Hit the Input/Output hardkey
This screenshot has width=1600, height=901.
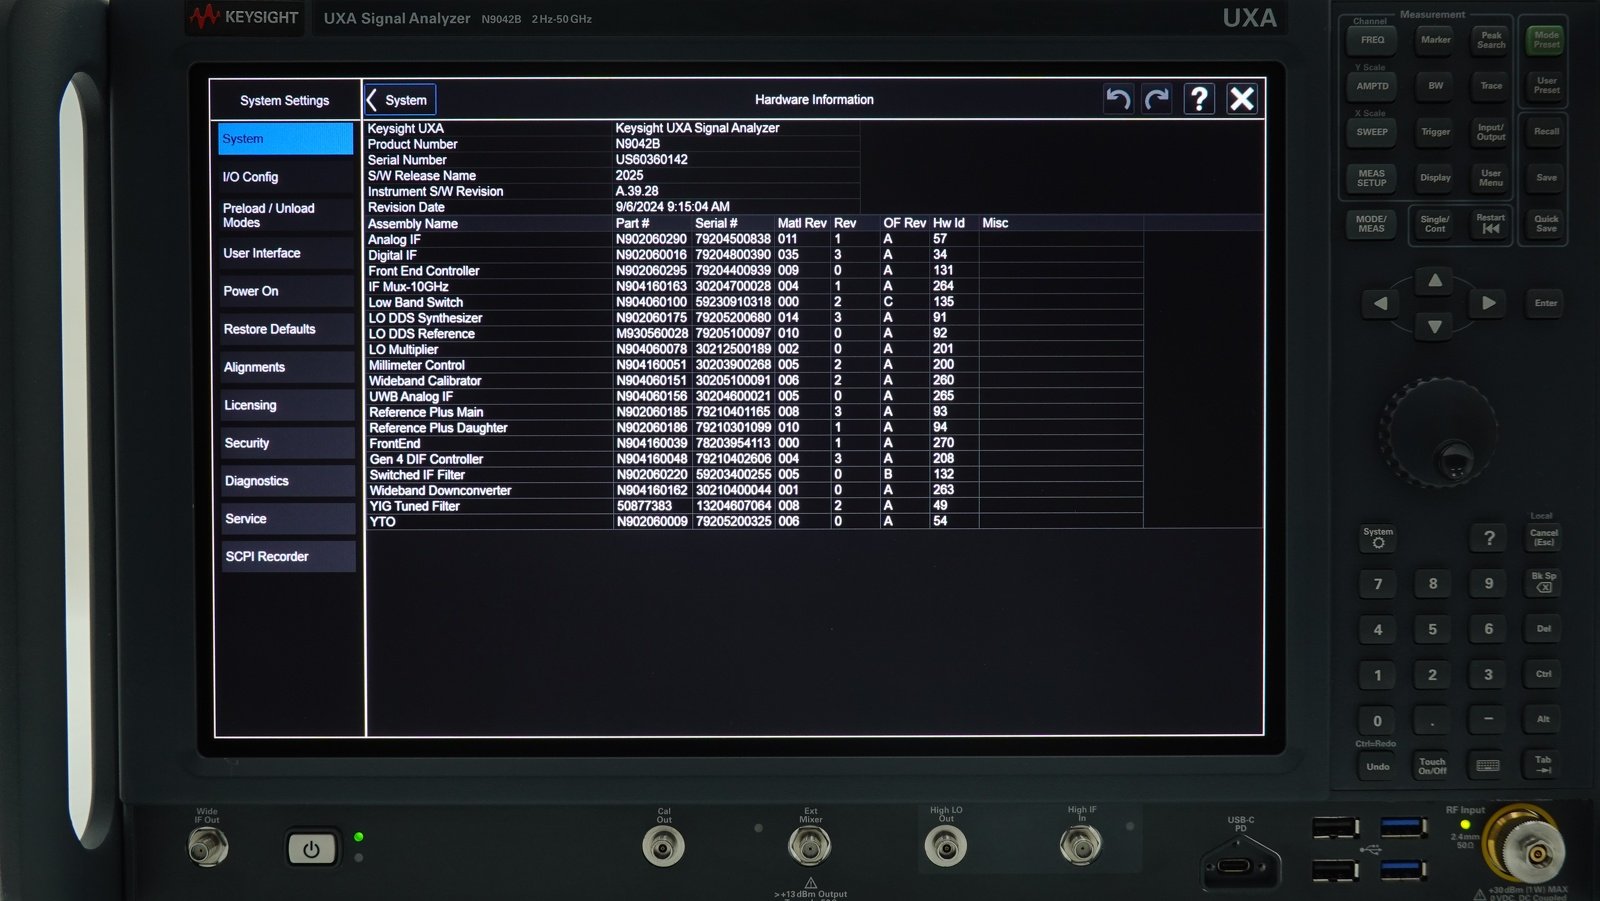coord(1491,132)
